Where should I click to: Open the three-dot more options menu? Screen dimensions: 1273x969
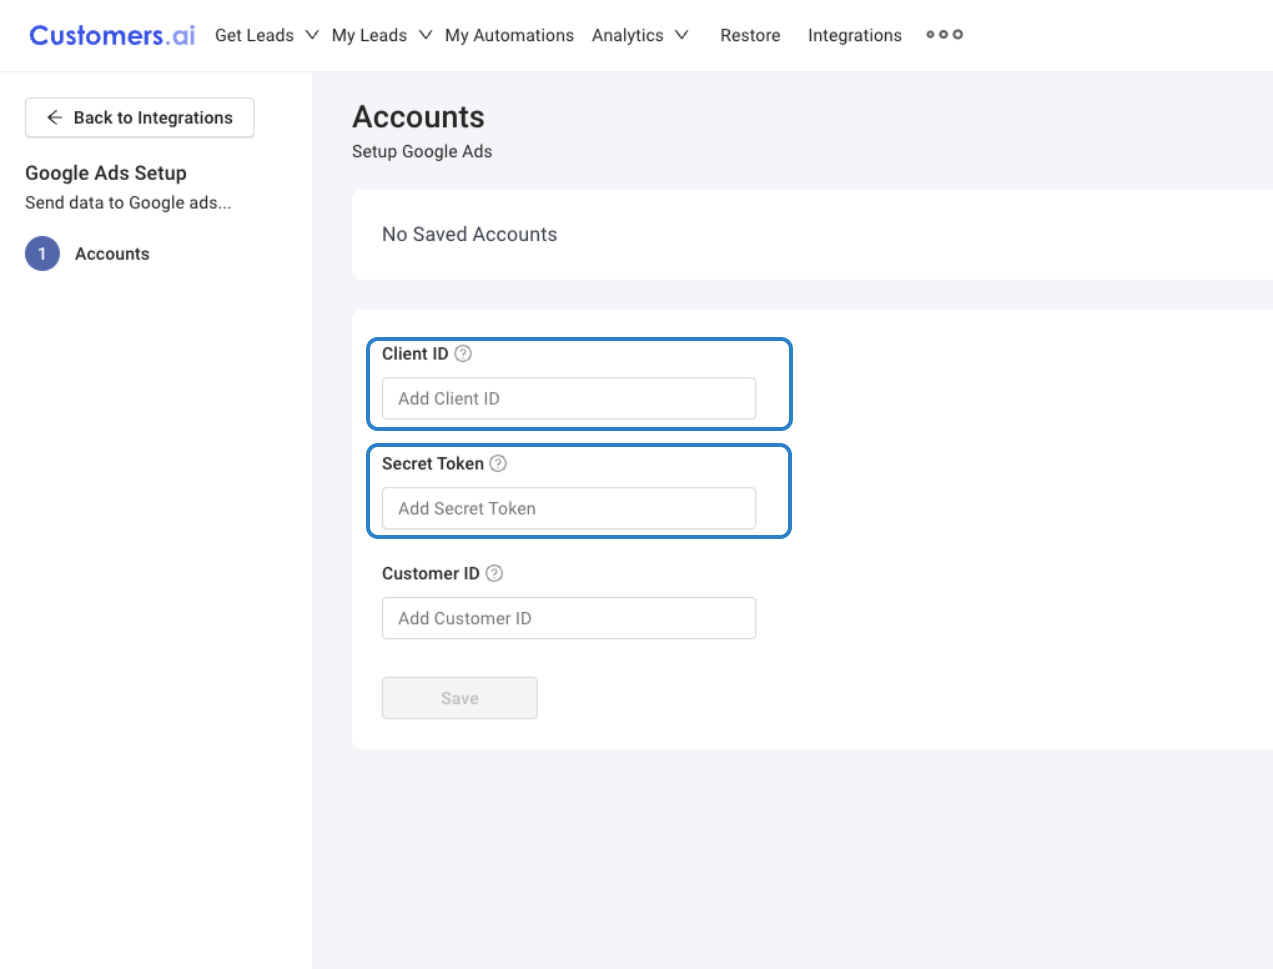[x=944, y=35]
